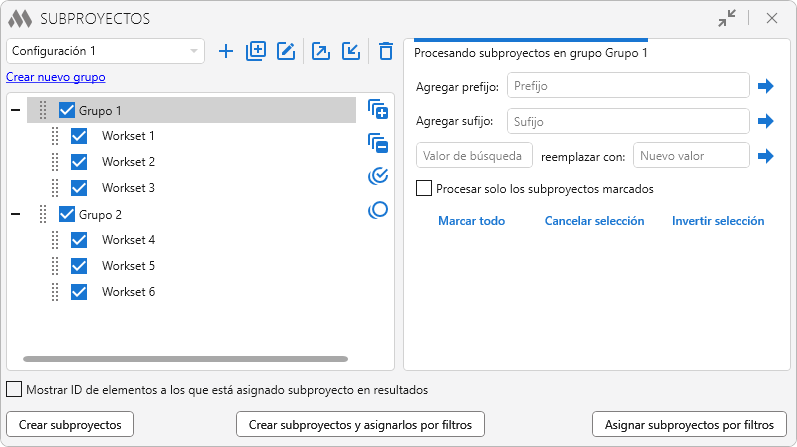This screenshot has height=447, width=797.
Task: Click the plus icon to add configuration
Action: [x=226, y=51]
